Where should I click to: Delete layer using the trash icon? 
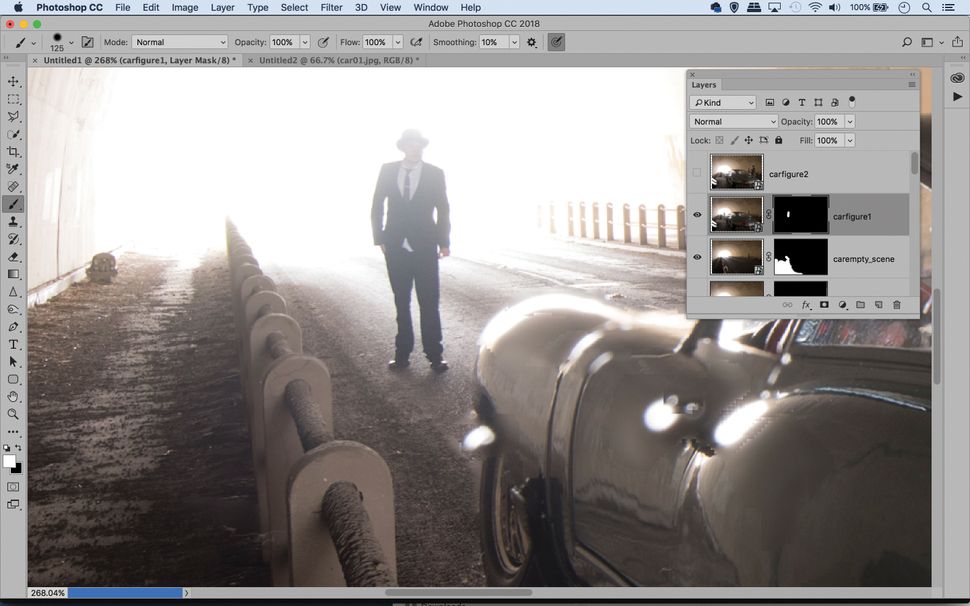click(x=897, y=304)
